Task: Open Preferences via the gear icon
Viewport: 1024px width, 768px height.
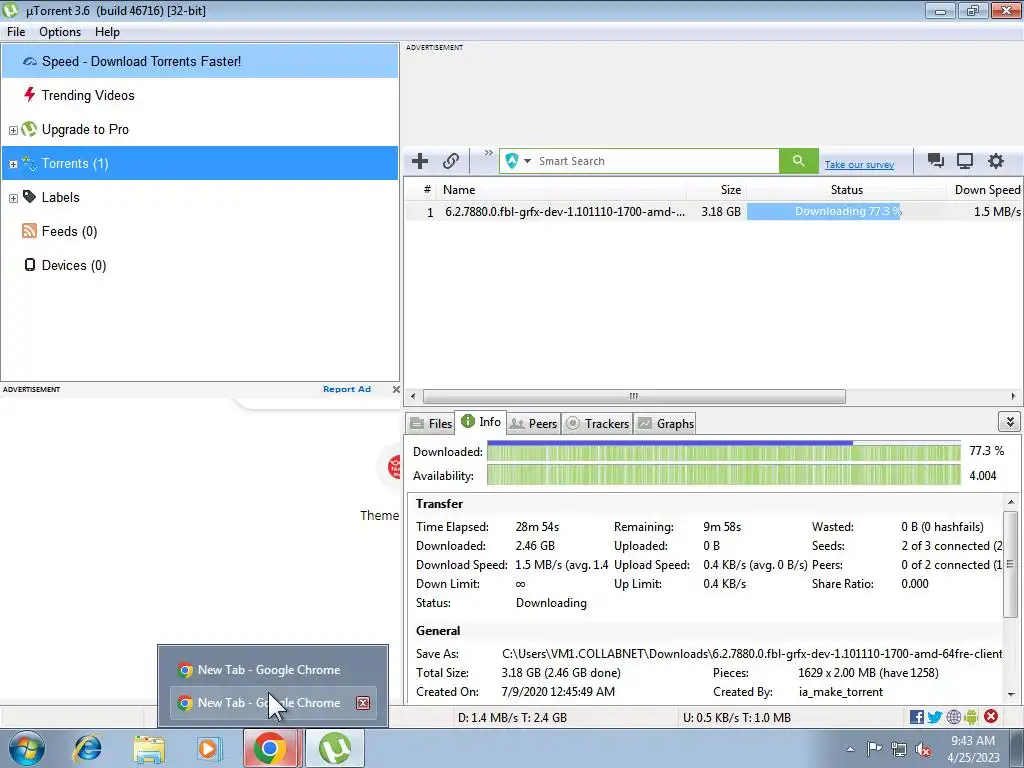Action: click(995, 161)
